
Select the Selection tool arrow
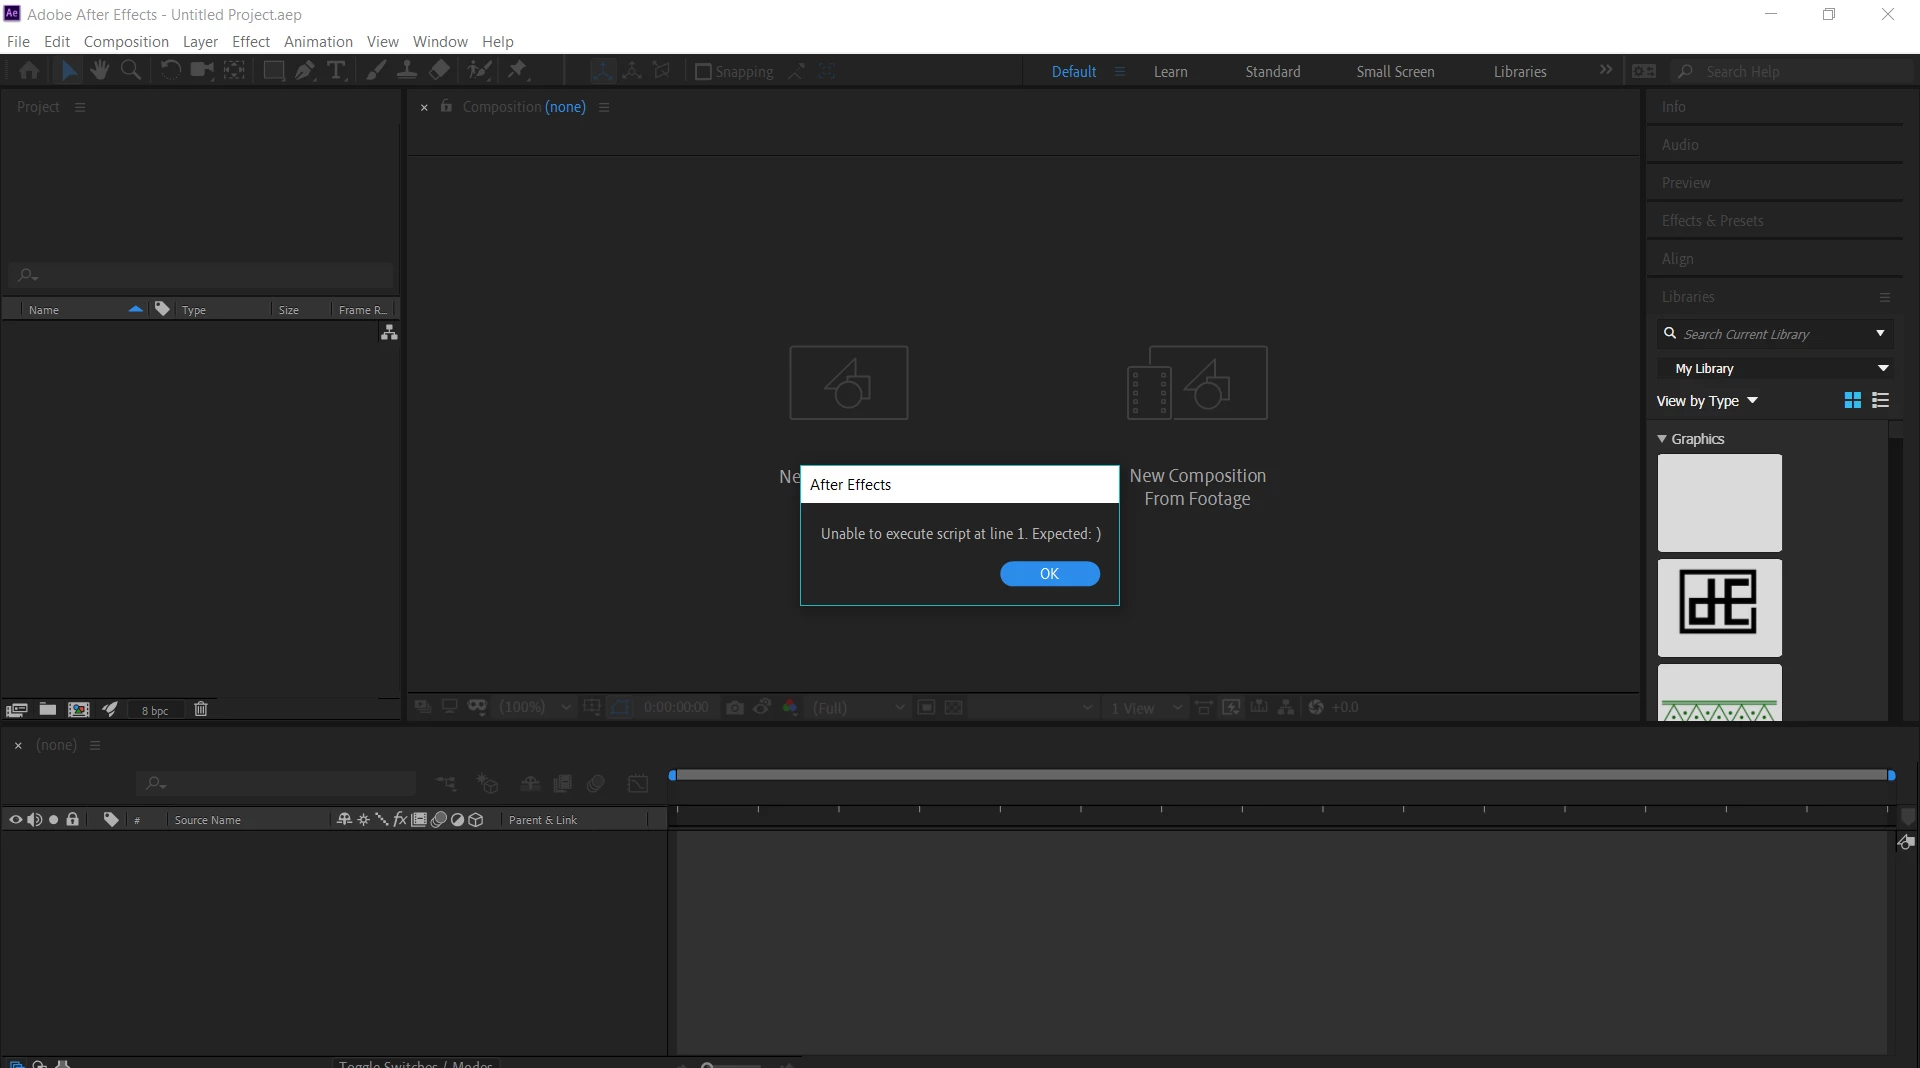tap(68, 70)
